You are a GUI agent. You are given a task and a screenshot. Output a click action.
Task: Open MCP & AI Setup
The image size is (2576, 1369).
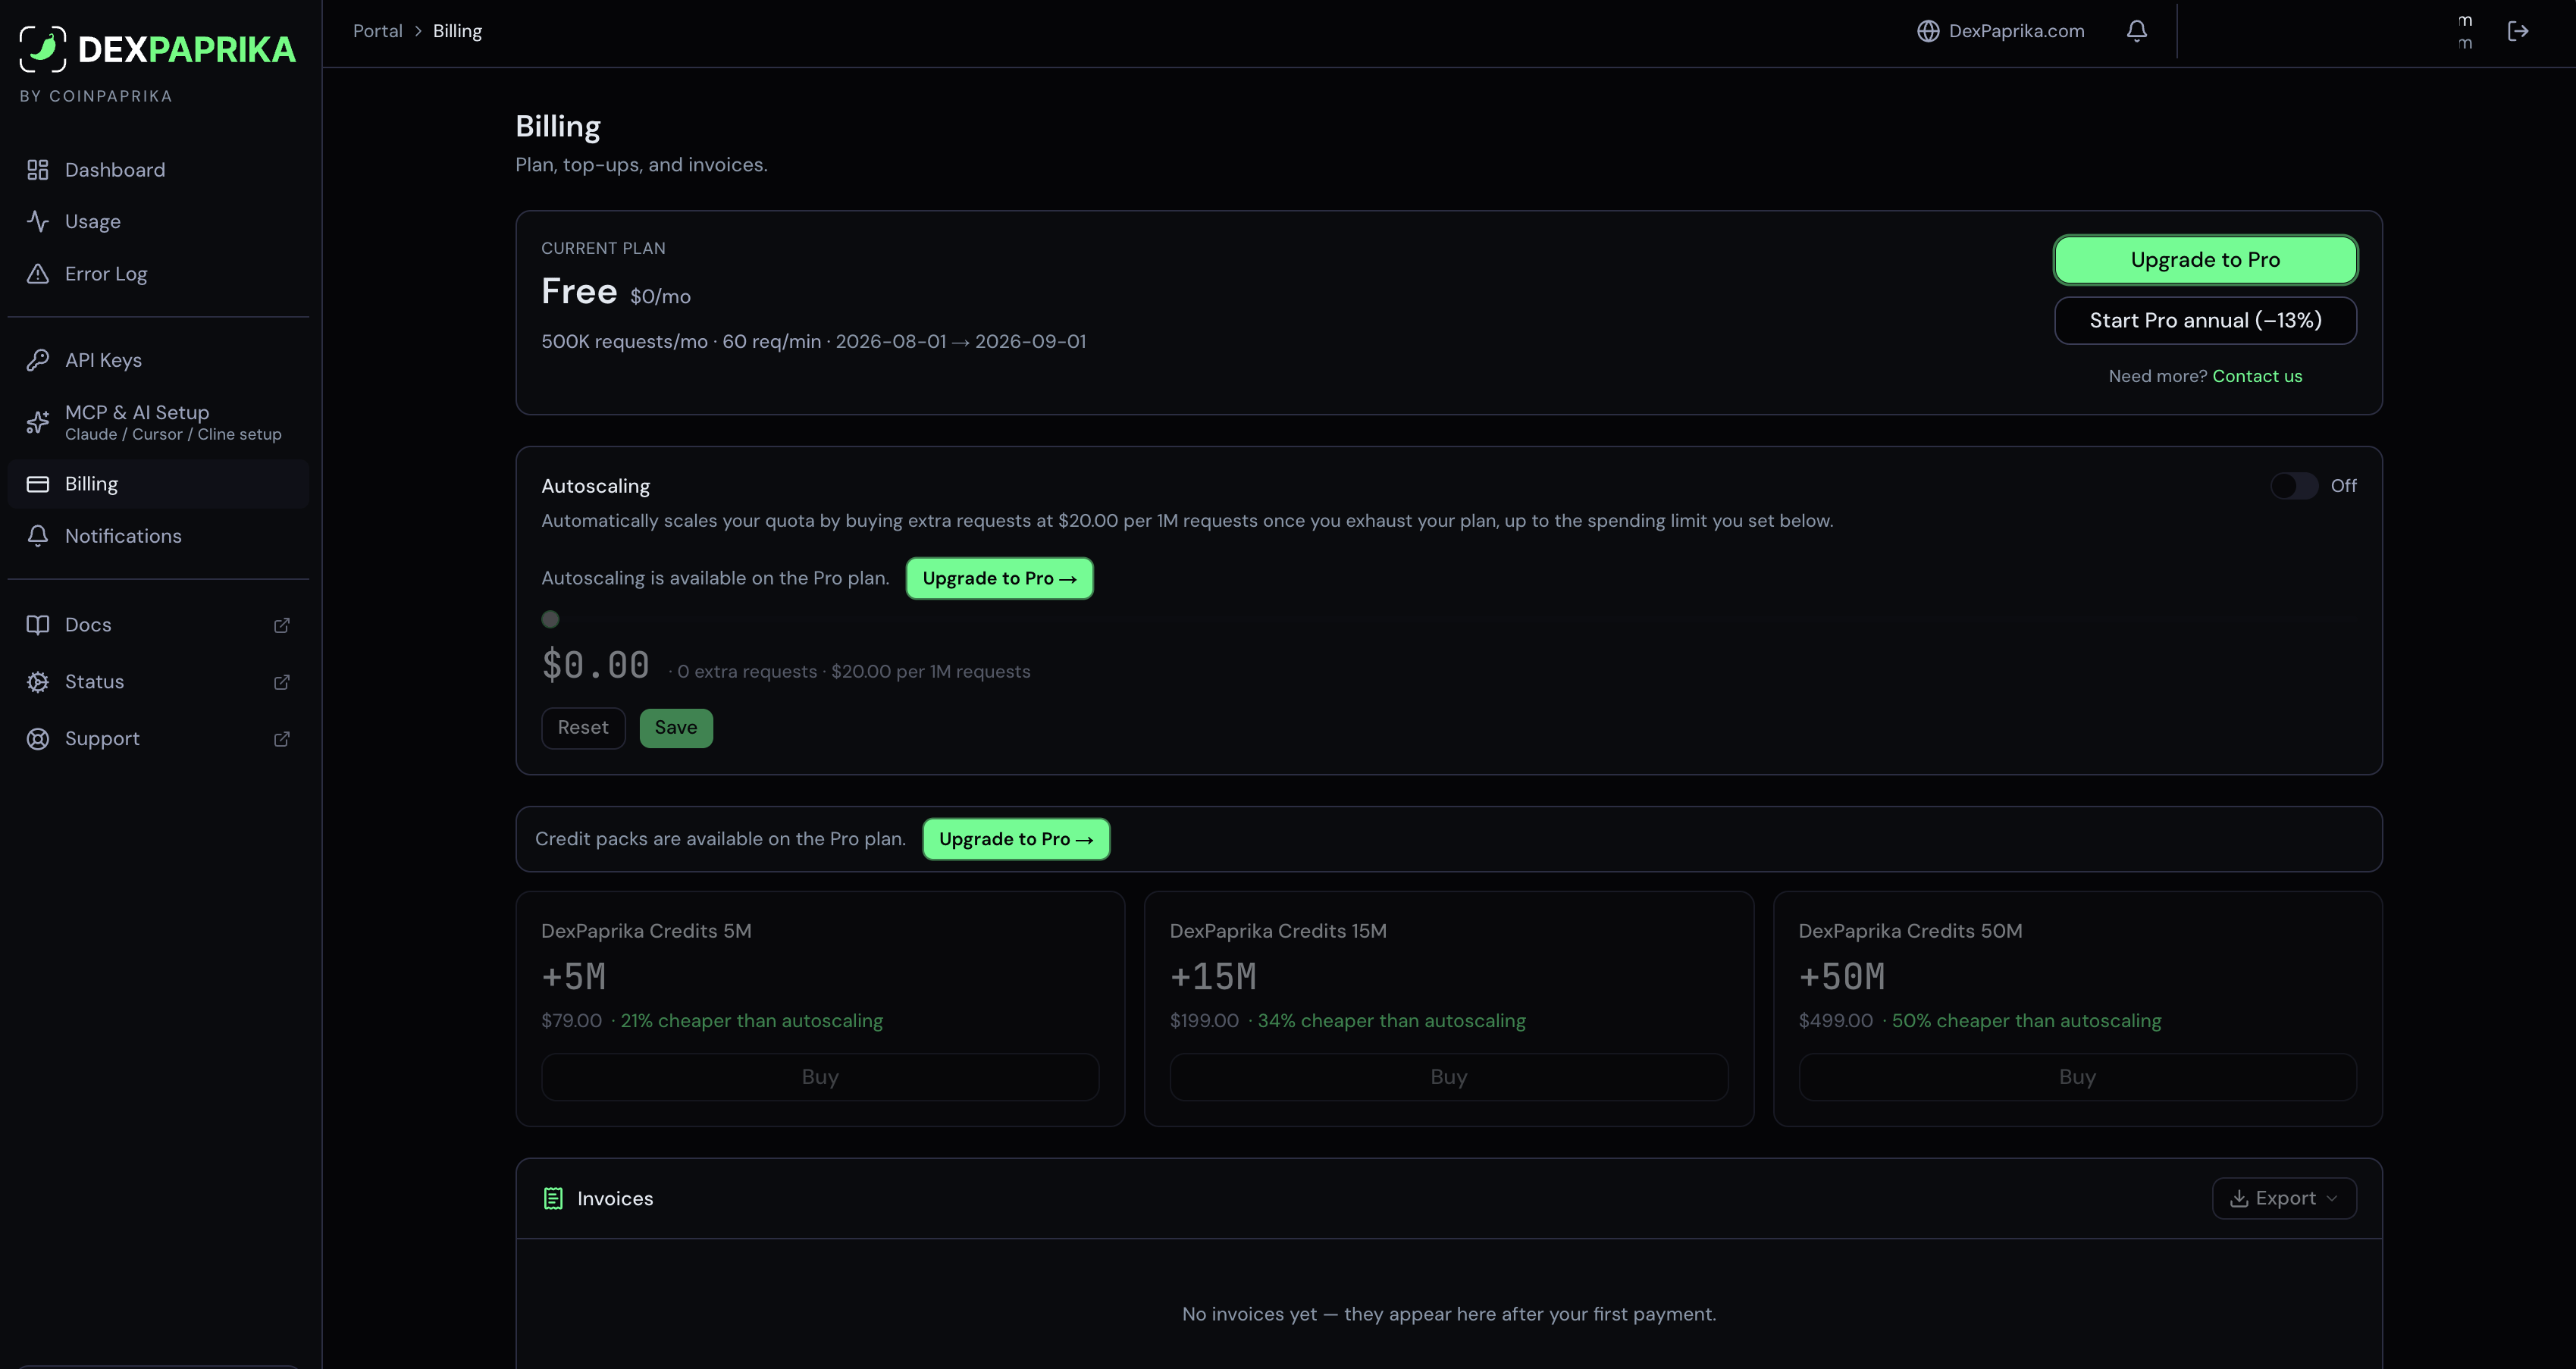(158, 422)
